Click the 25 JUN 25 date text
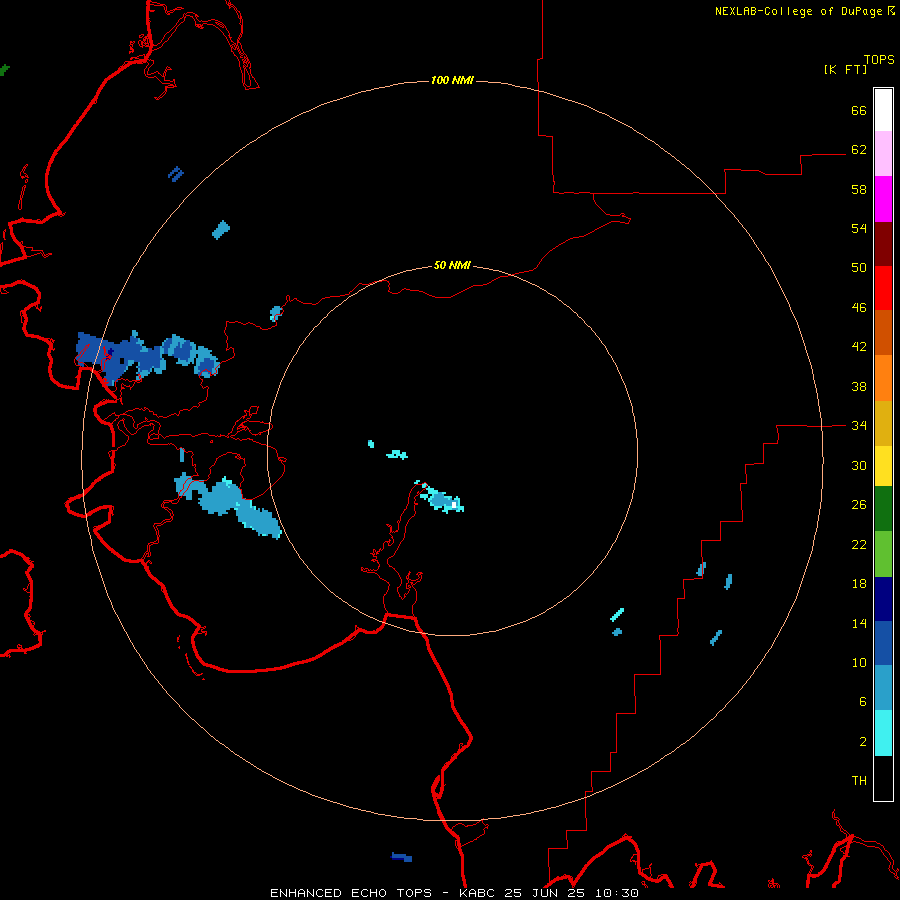 544,893
